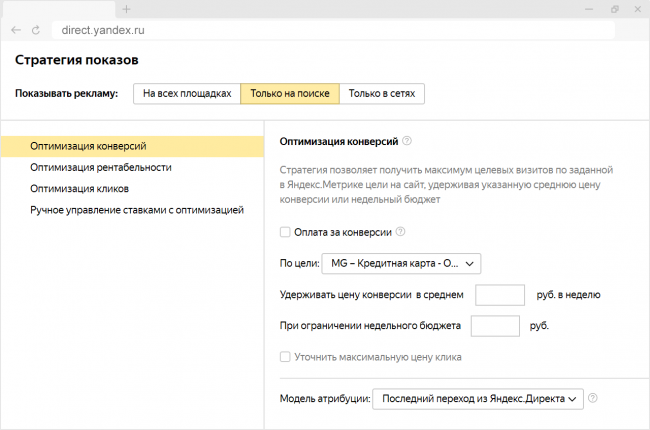Open a new browser tab with plus icon

(x=126, y=9)
